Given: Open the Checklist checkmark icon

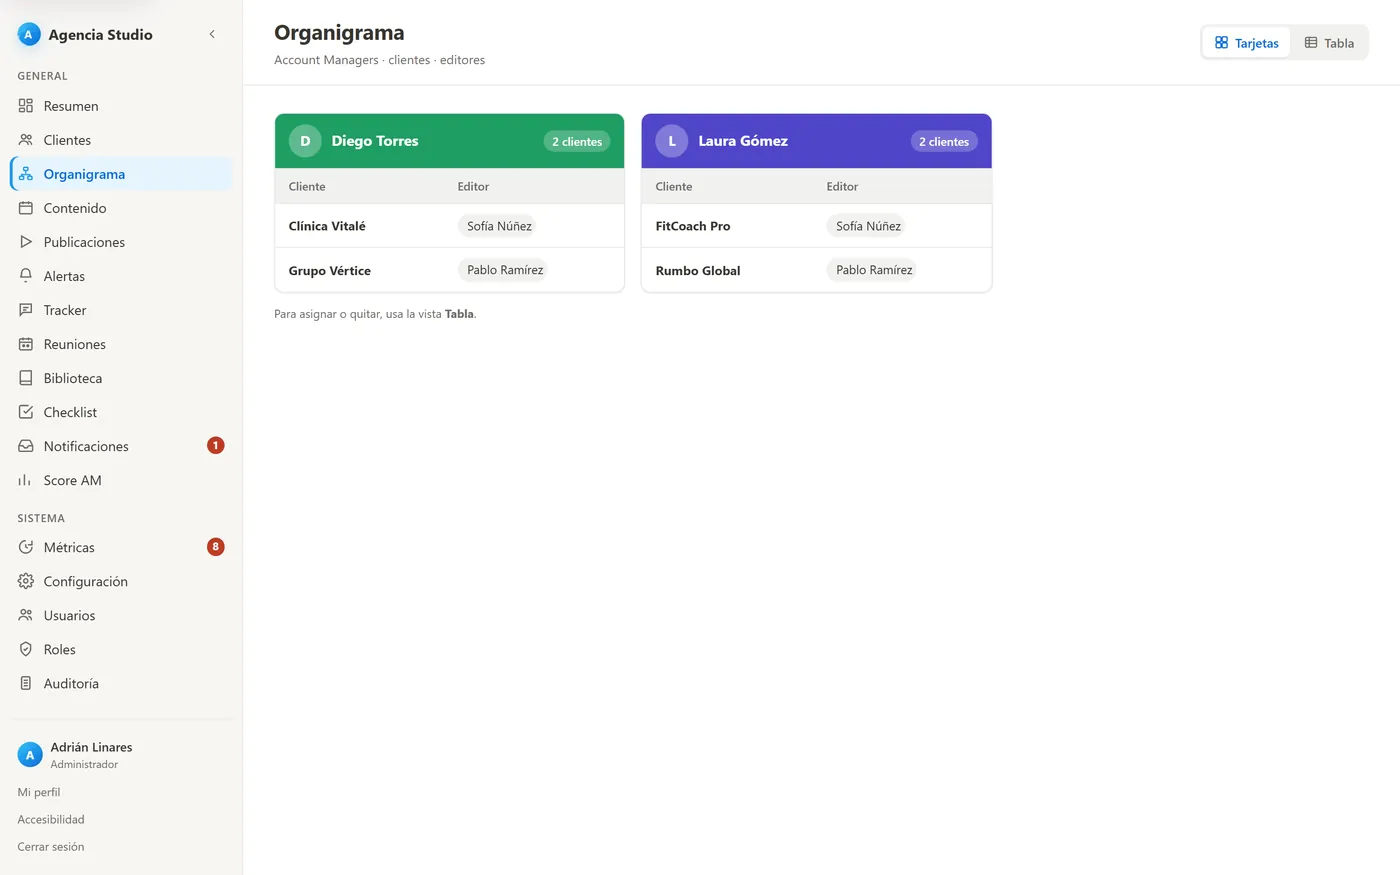Looking at the screenshot, I should point(26,412).
